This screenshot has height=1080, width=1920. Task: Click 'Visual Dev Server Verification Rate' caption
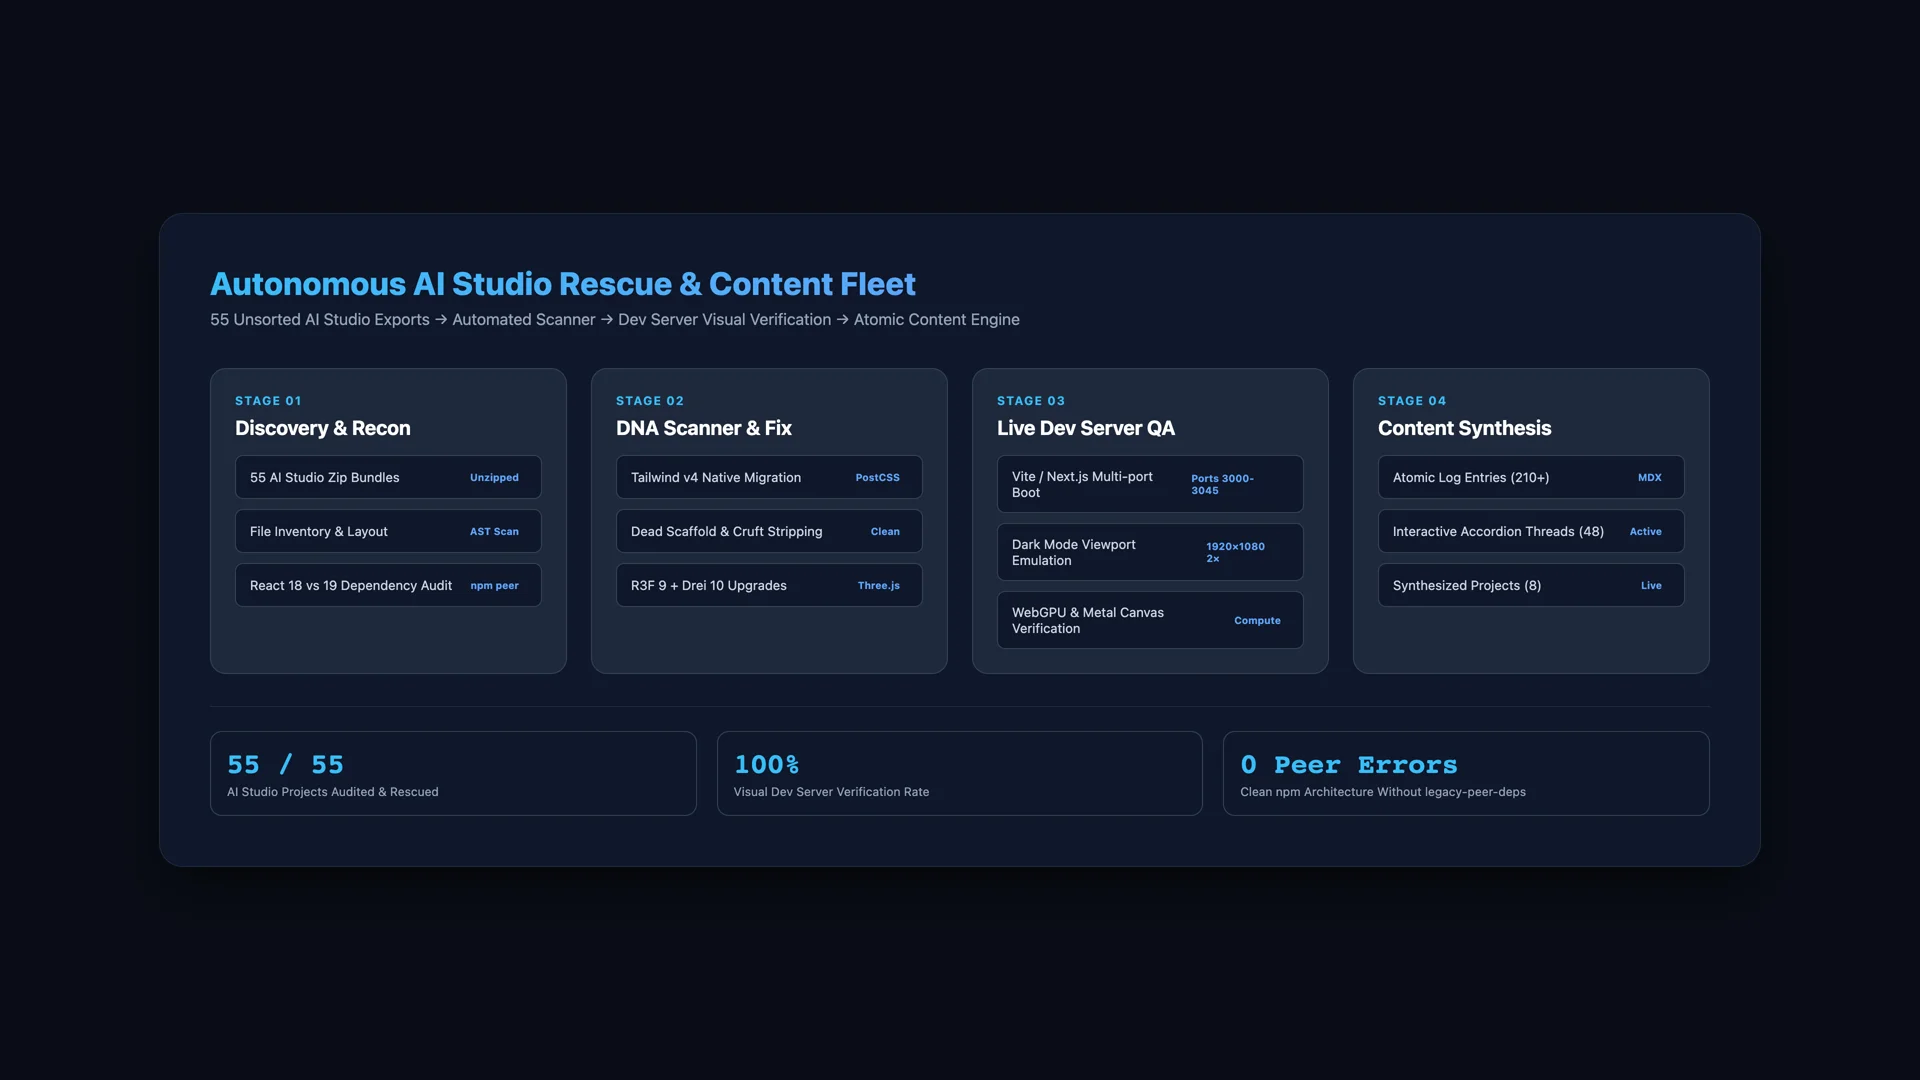click(x=831, y=792)
